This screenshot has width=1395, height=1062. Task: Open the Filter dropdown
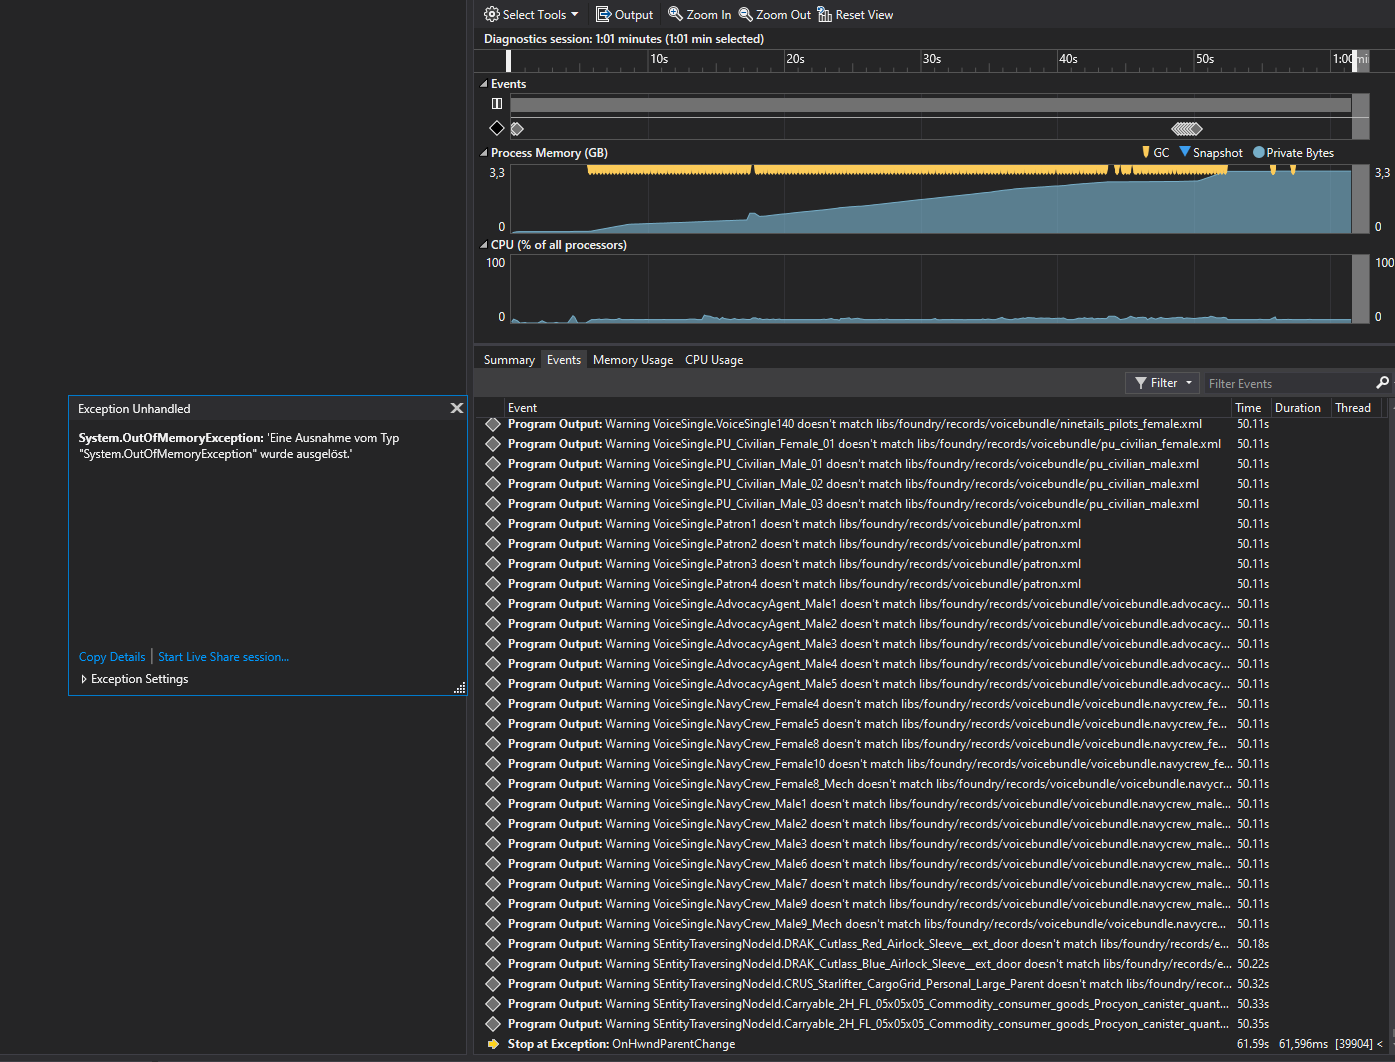1163,383
